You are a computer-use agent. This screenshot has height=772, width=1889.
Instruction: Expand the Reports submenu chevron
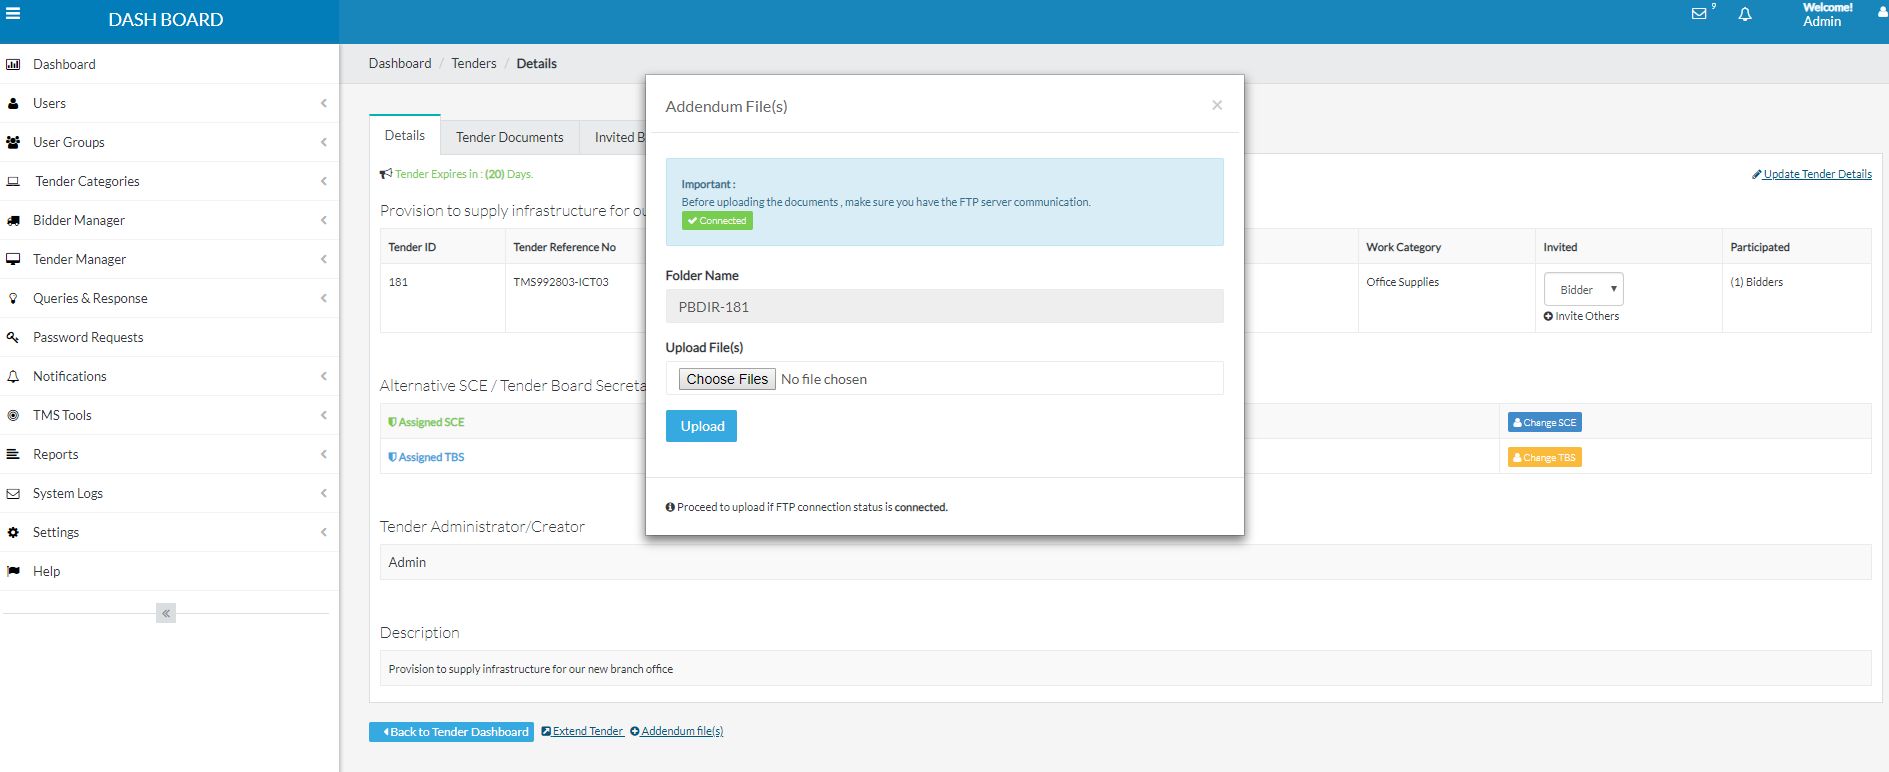pos(324,454)
